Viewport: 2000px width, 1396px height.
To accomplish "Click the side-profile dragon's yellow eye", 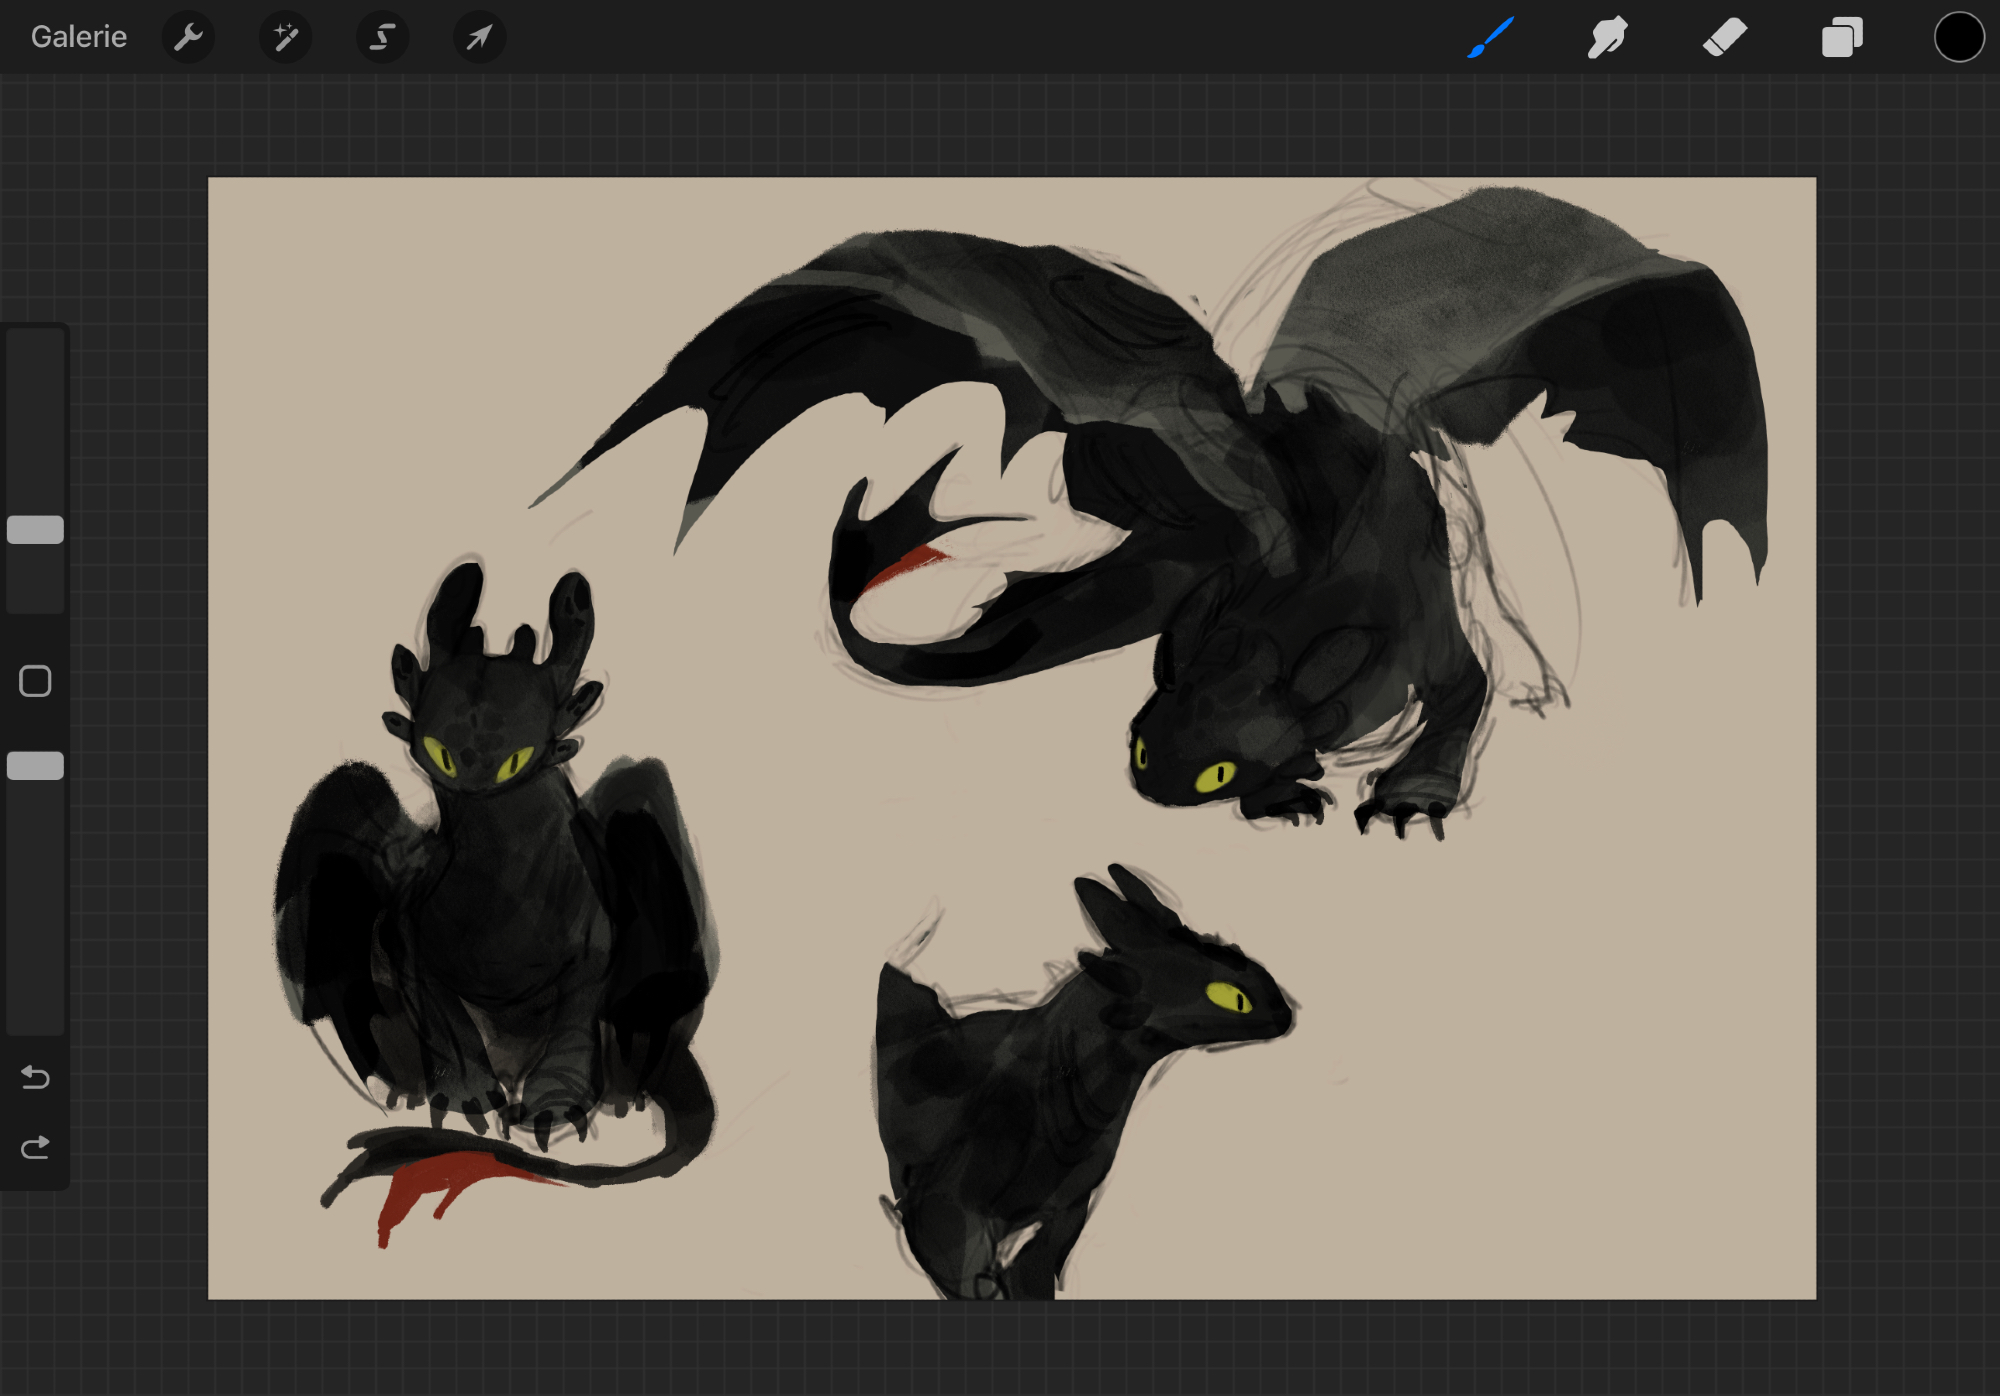I will (1228, 997).
